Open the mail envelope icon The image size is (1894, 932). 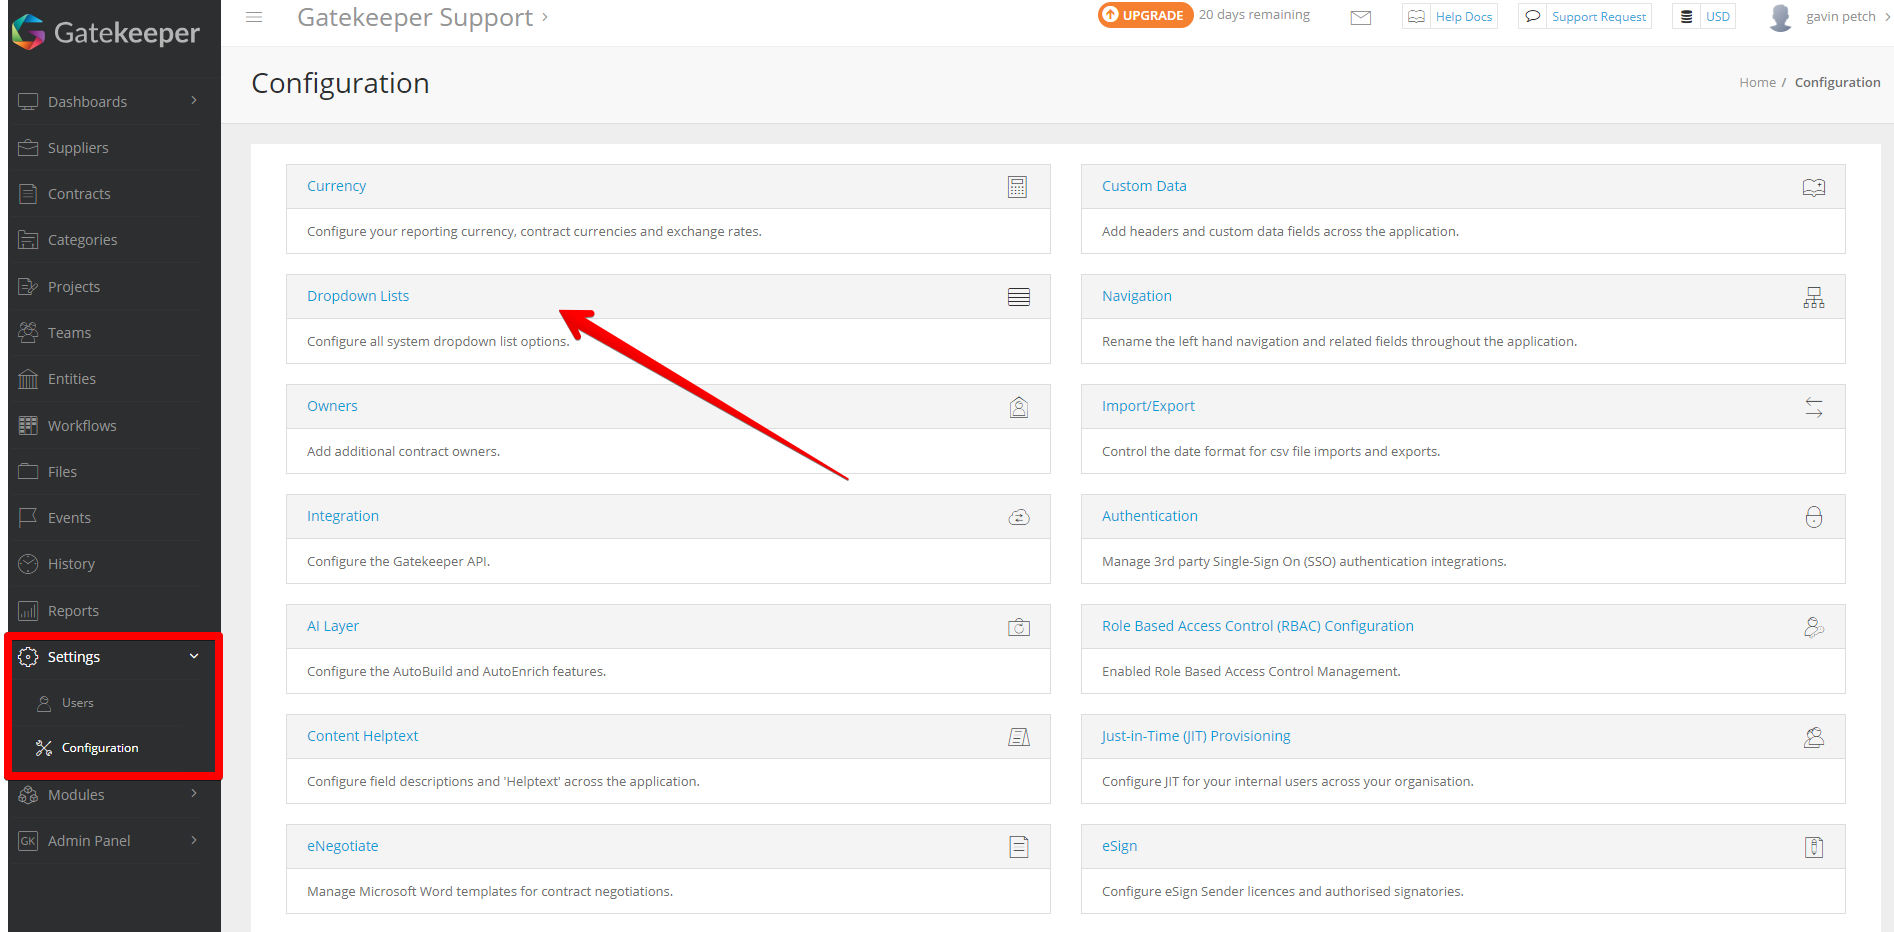pyautogui.click(x=1360, y=17)
